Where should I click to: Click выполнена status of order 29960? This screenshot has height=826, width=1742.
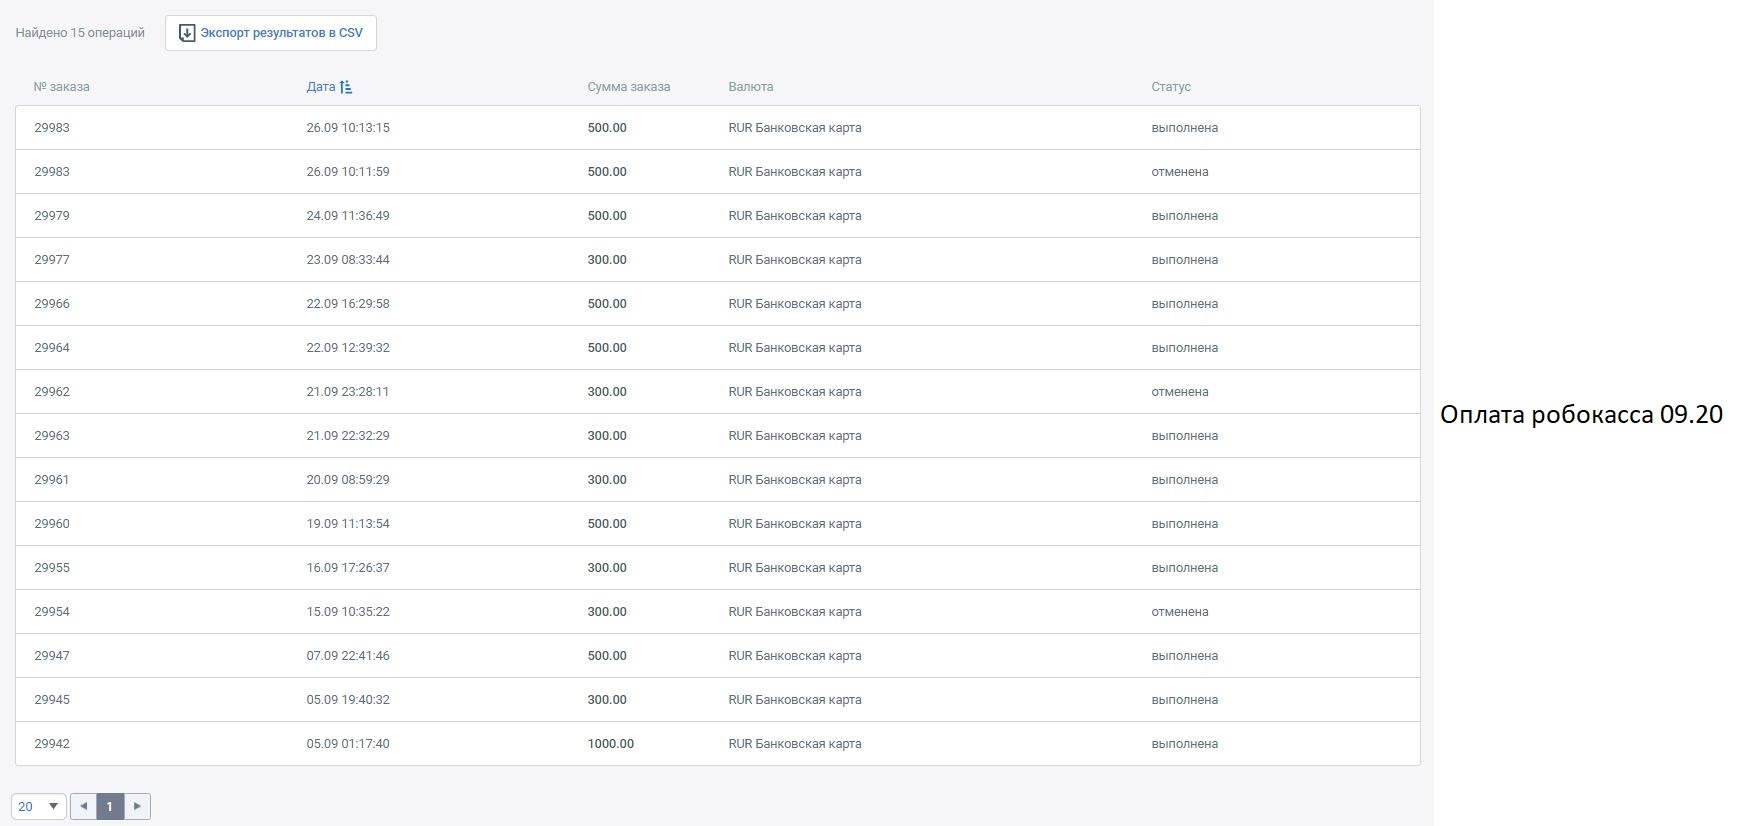(1184, 524)
